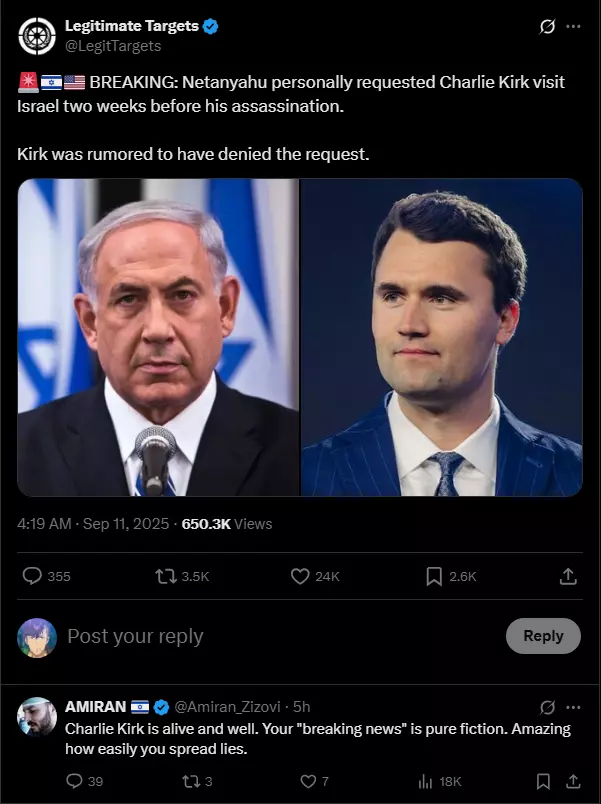This screenshot has width=601, height=804.
Task: Open more options on AMIRAN's reply
Action: (x=573, y=708)
